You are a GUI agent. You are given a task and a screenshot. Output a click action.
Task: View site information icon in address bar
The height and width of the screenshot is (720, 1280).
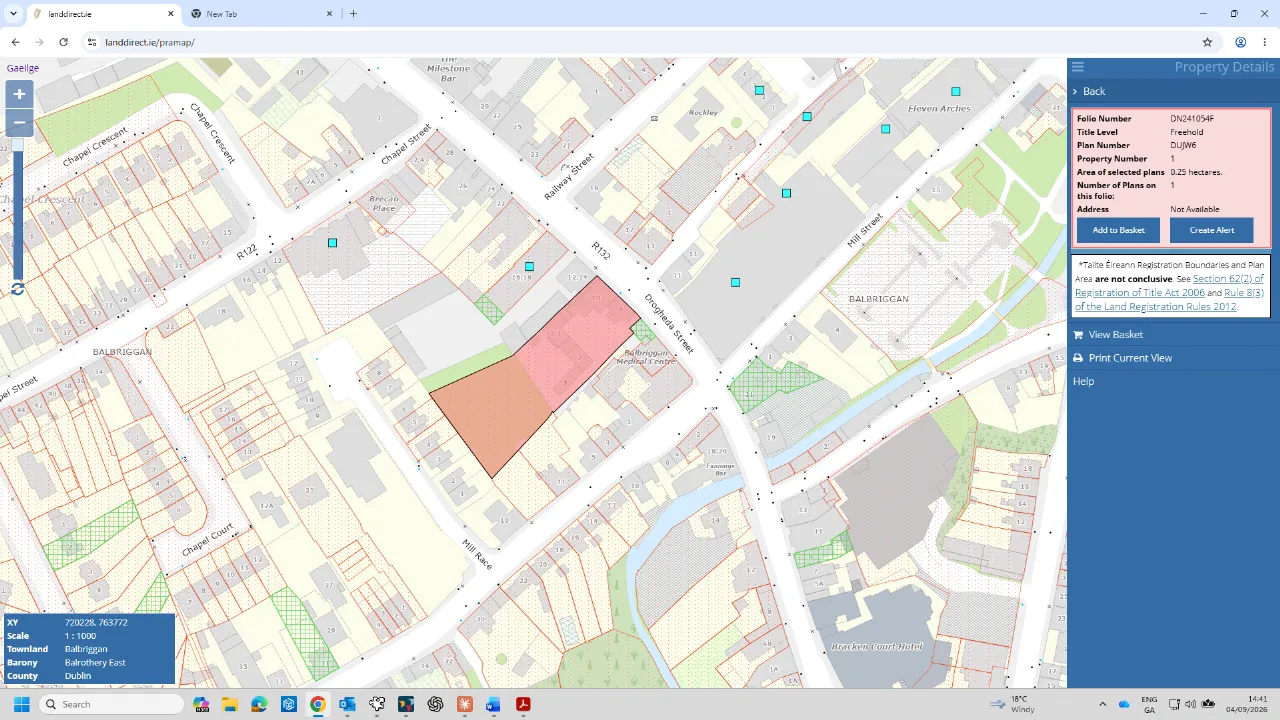(92, 42)
